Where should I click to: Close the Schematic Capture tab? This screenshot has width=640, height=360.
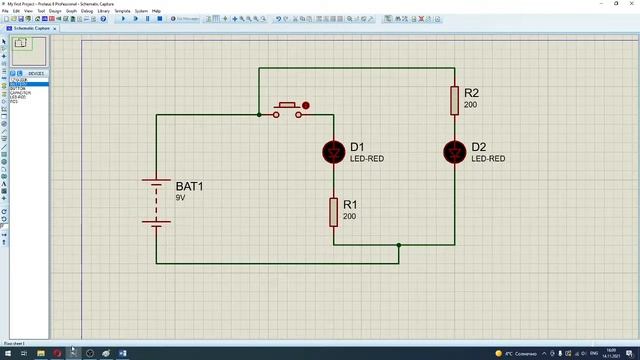(55, 29)
